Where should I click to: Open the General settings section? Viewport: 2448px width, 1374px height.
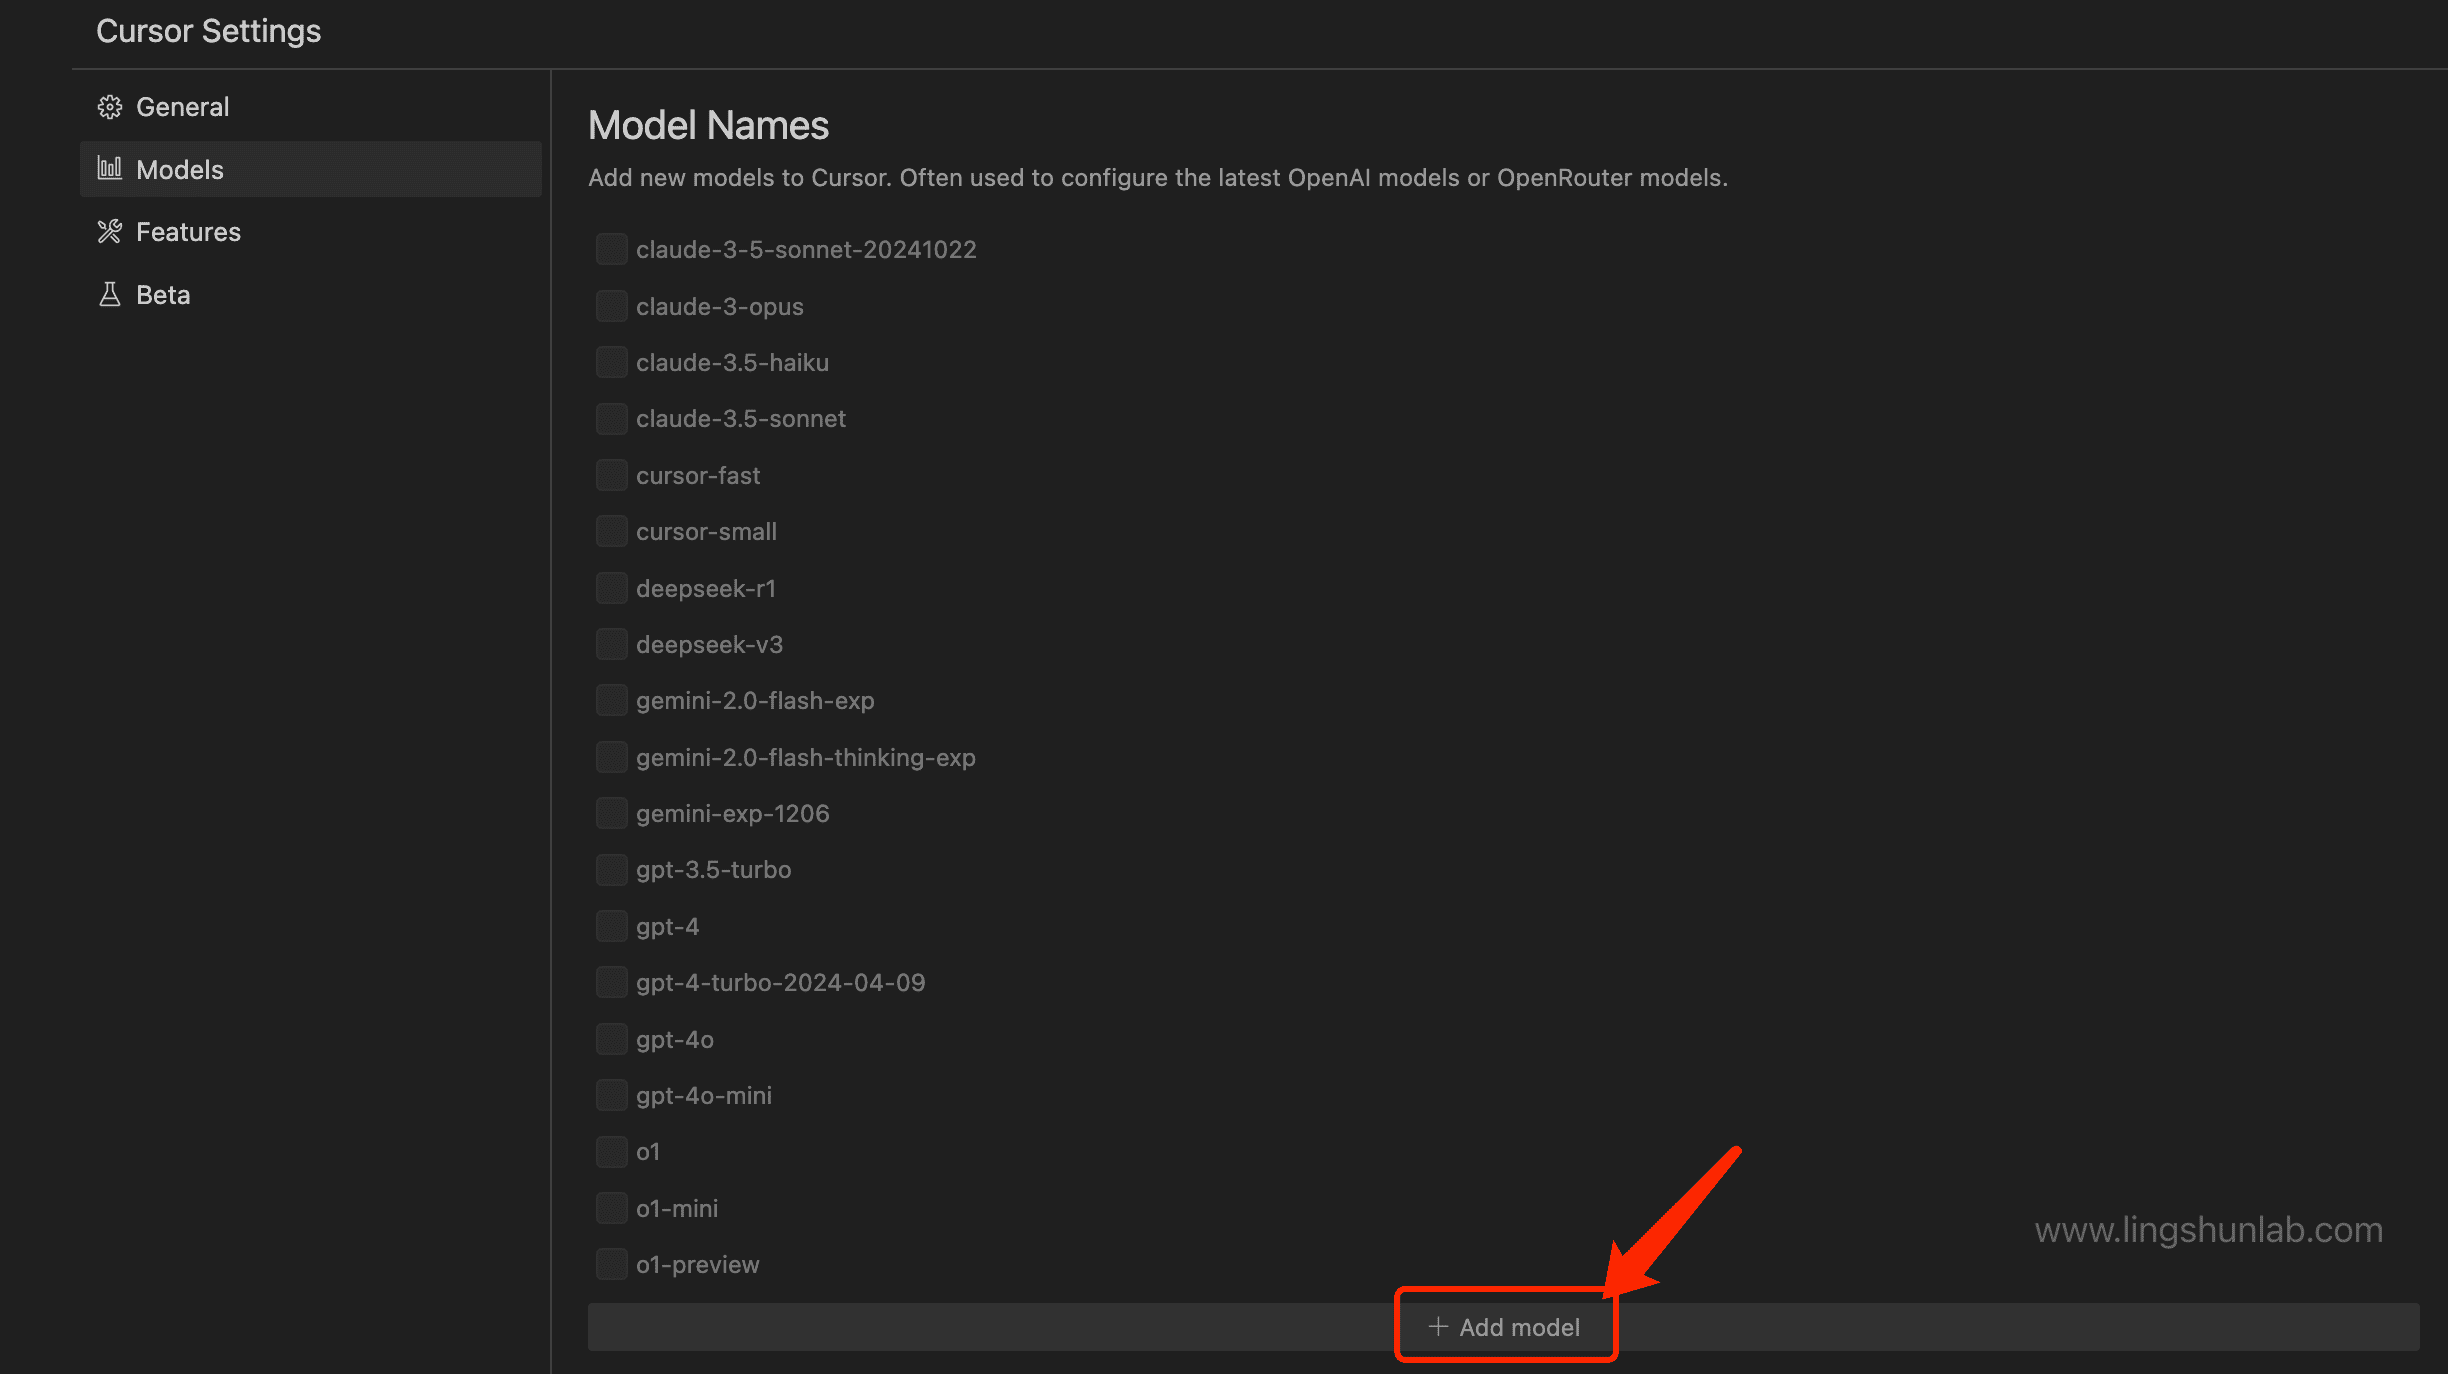[311, 107]
